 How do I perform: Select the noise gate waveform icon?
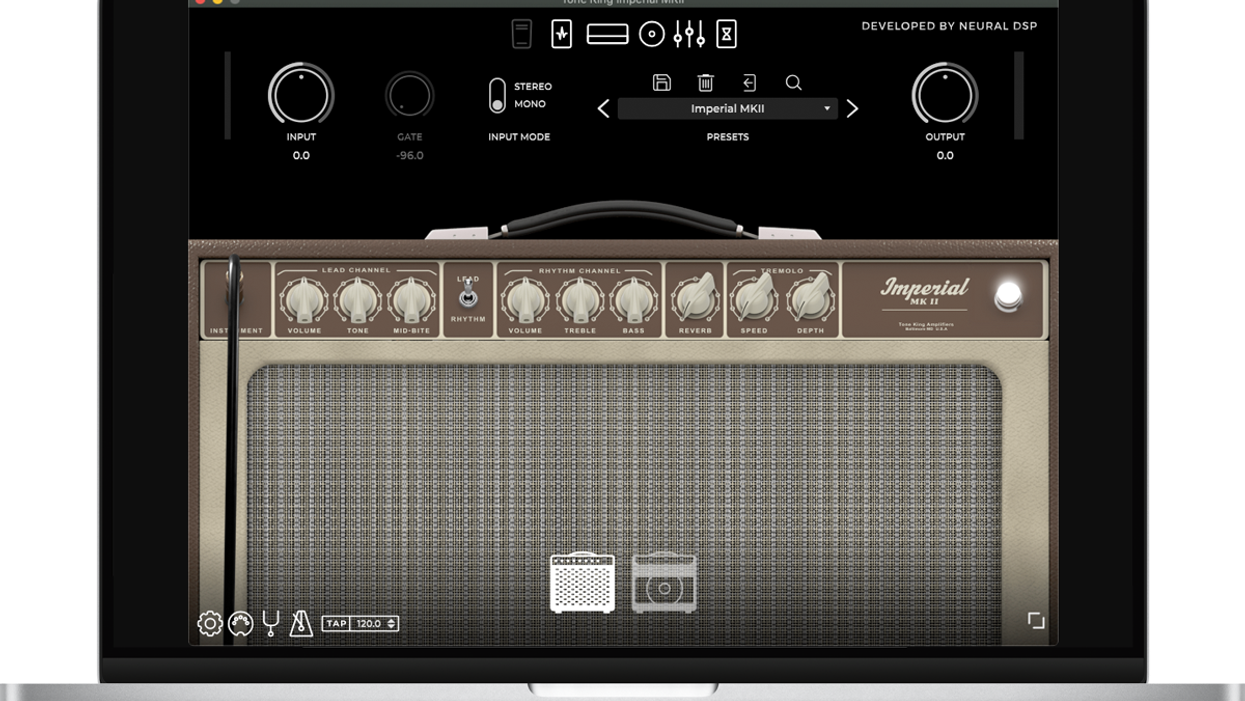pyautogui.click(x=561, y=33)
